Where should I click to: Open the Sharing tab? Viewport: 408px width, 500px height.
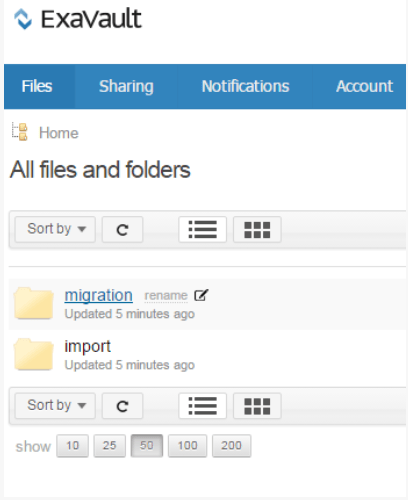126,86
